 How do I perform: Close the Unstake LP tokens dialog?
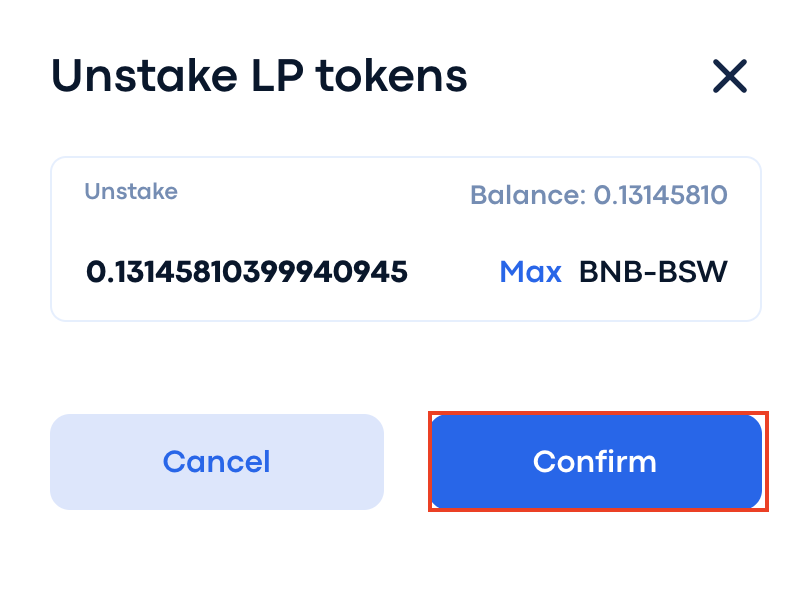(730, 76)
